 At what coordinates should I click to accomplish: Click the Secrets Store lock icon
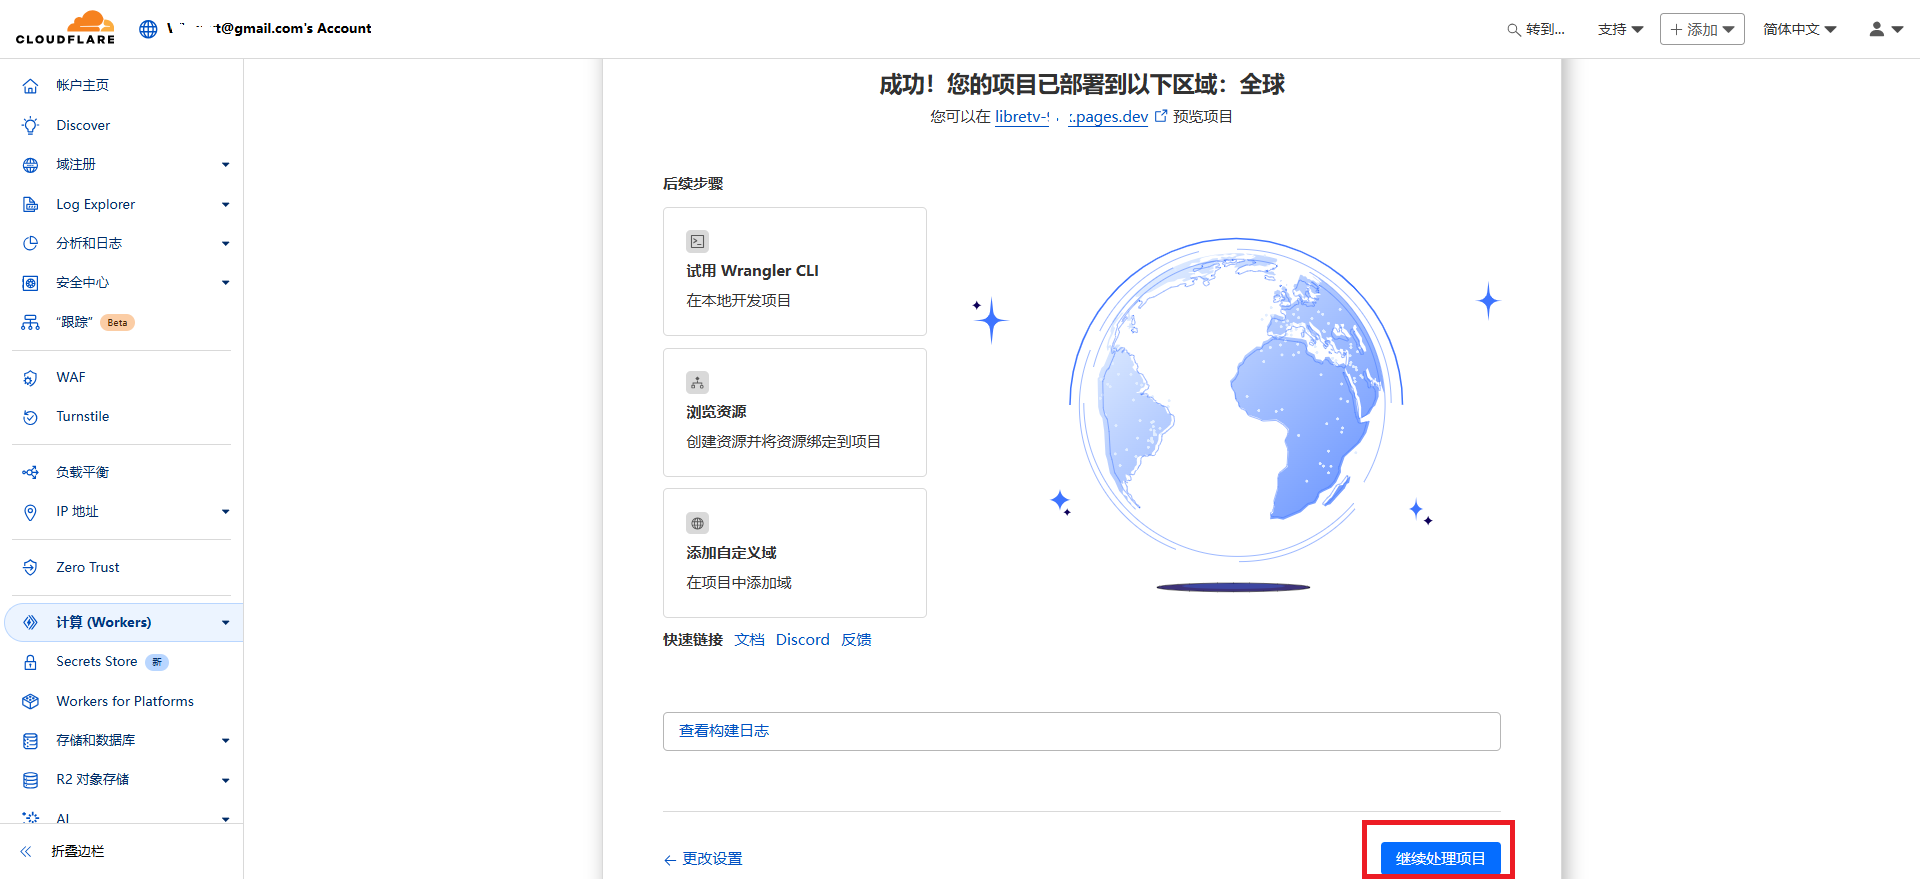pyautogui.click(x=31, y=662)
